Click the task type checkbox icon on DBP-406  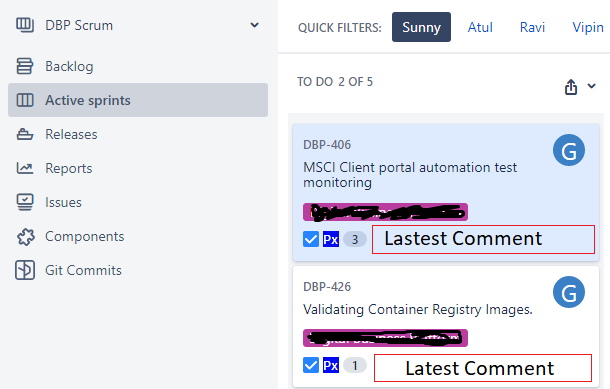[x=311, y=239]
